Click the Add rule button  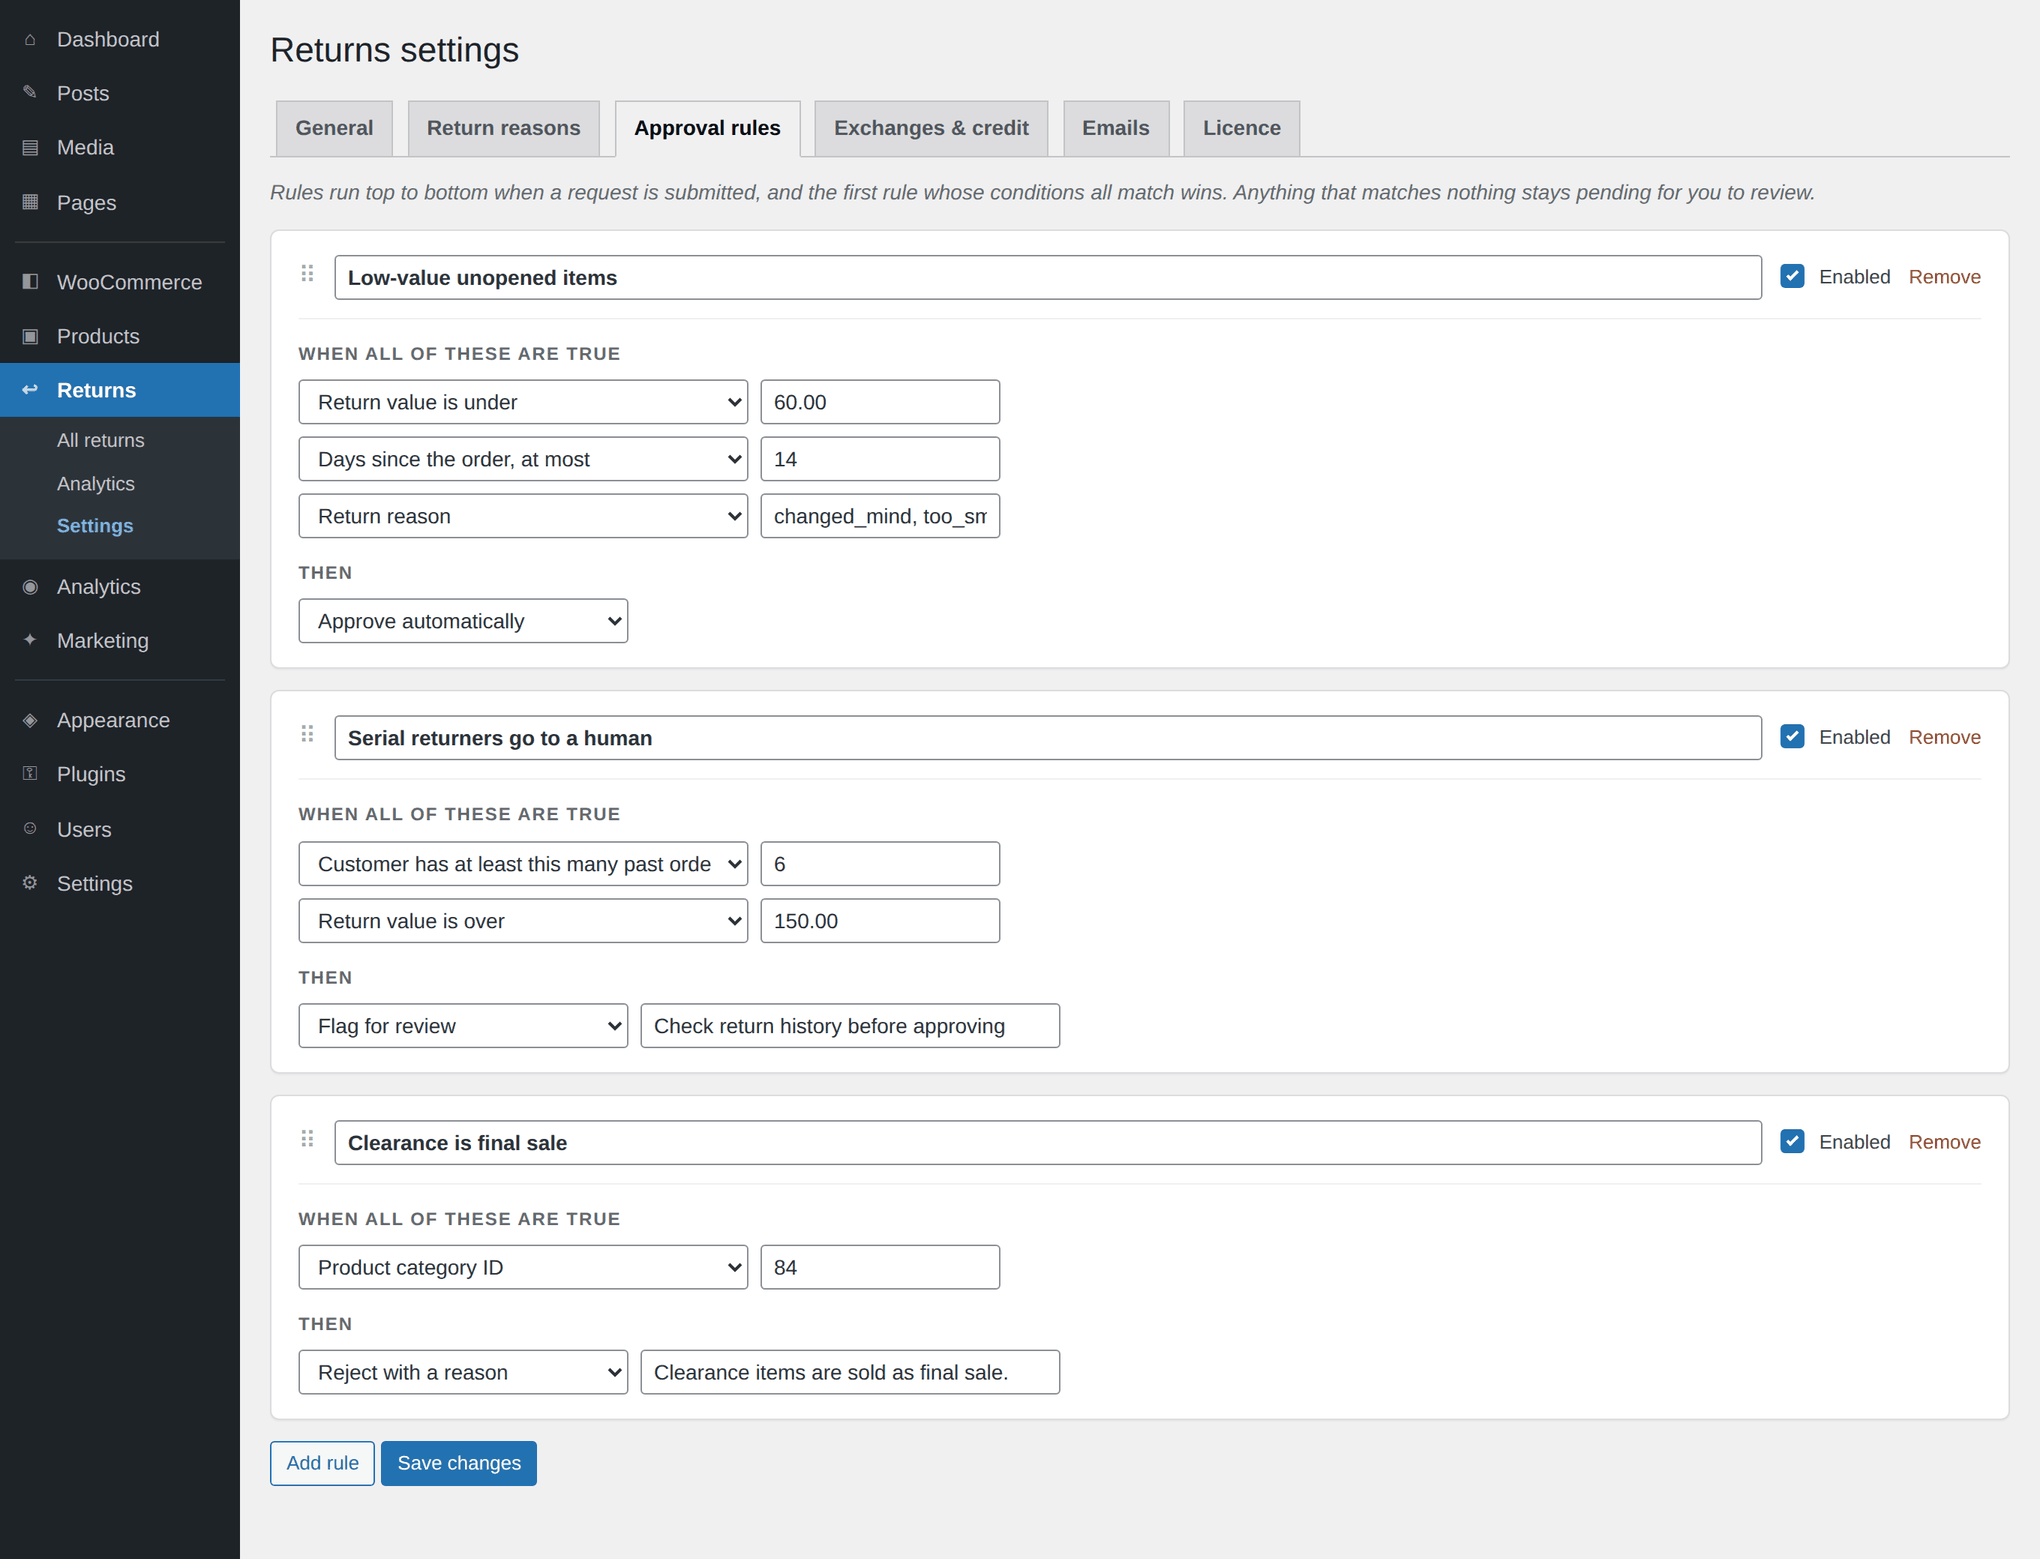pos(322,1463)
